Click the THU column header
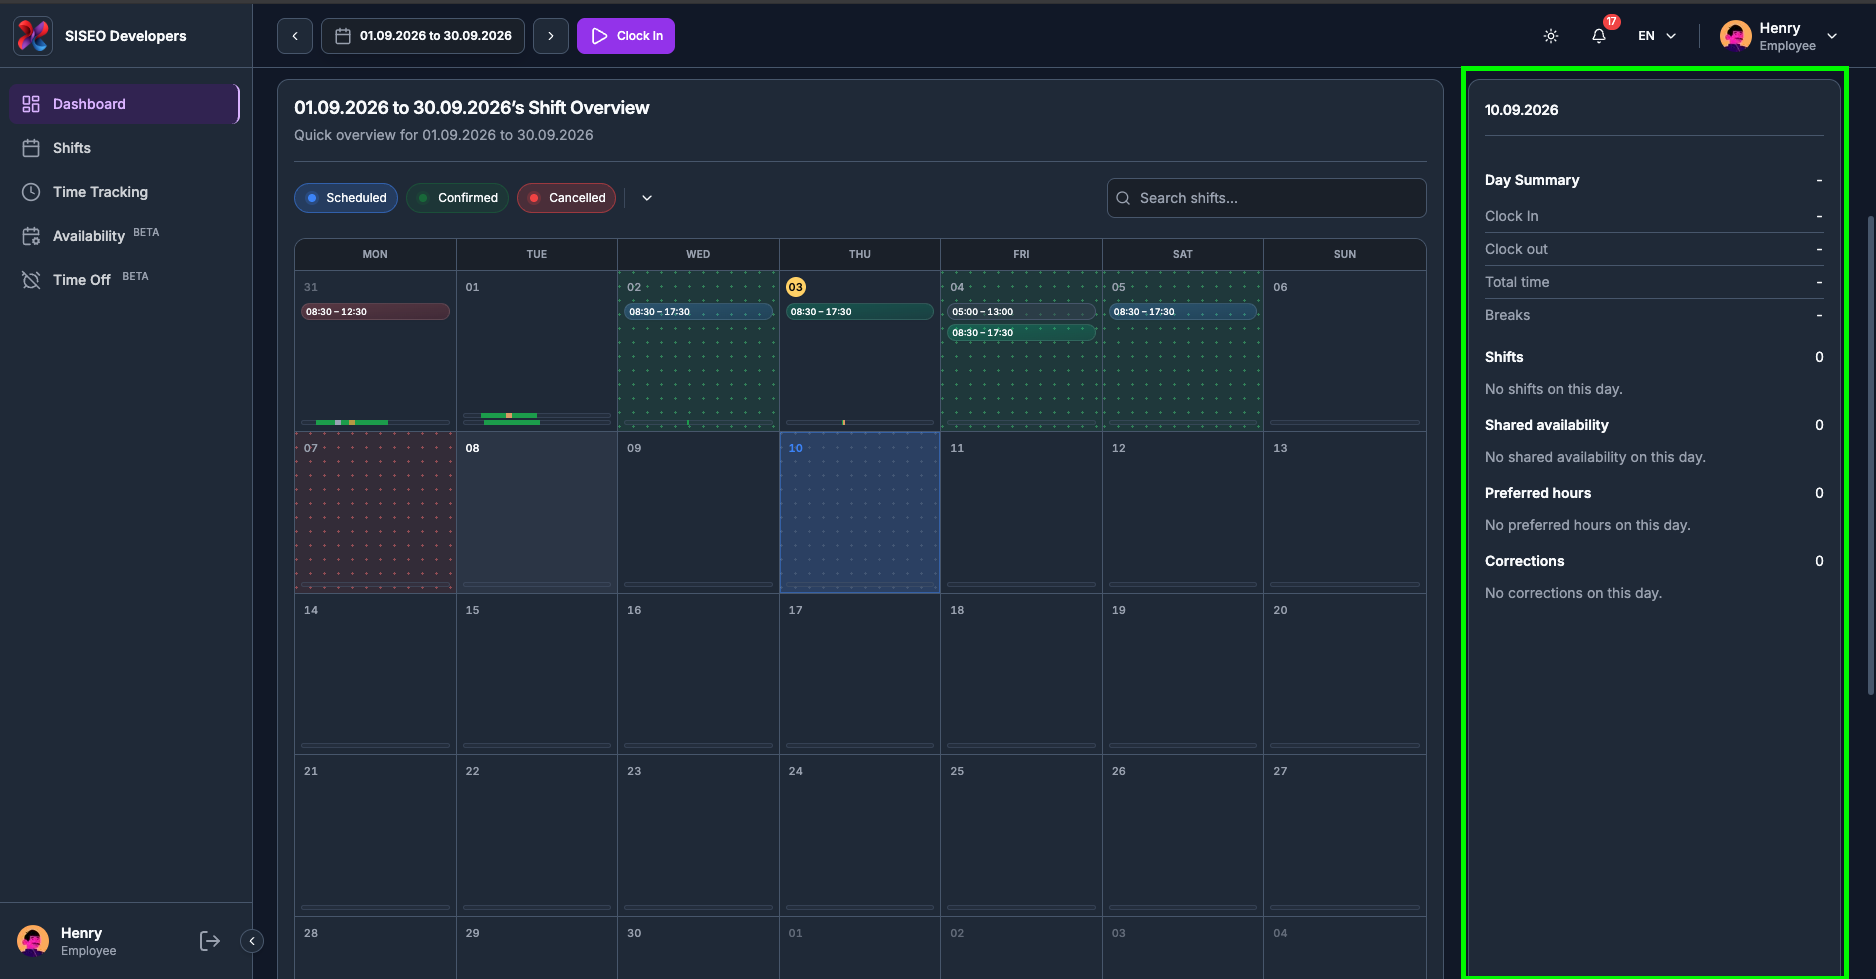The height and width of the screenshot is (979, 1876). 860,254
